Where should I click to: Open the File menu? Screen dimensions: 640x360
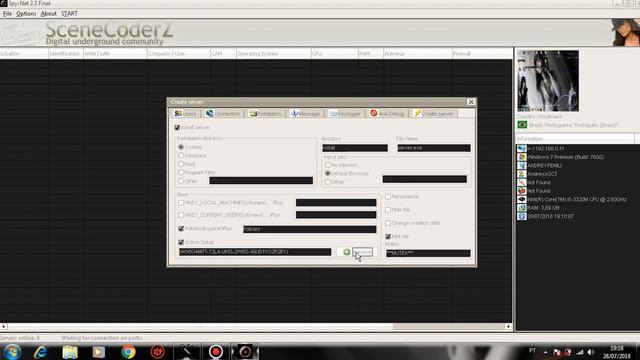[x=7, y=13]
